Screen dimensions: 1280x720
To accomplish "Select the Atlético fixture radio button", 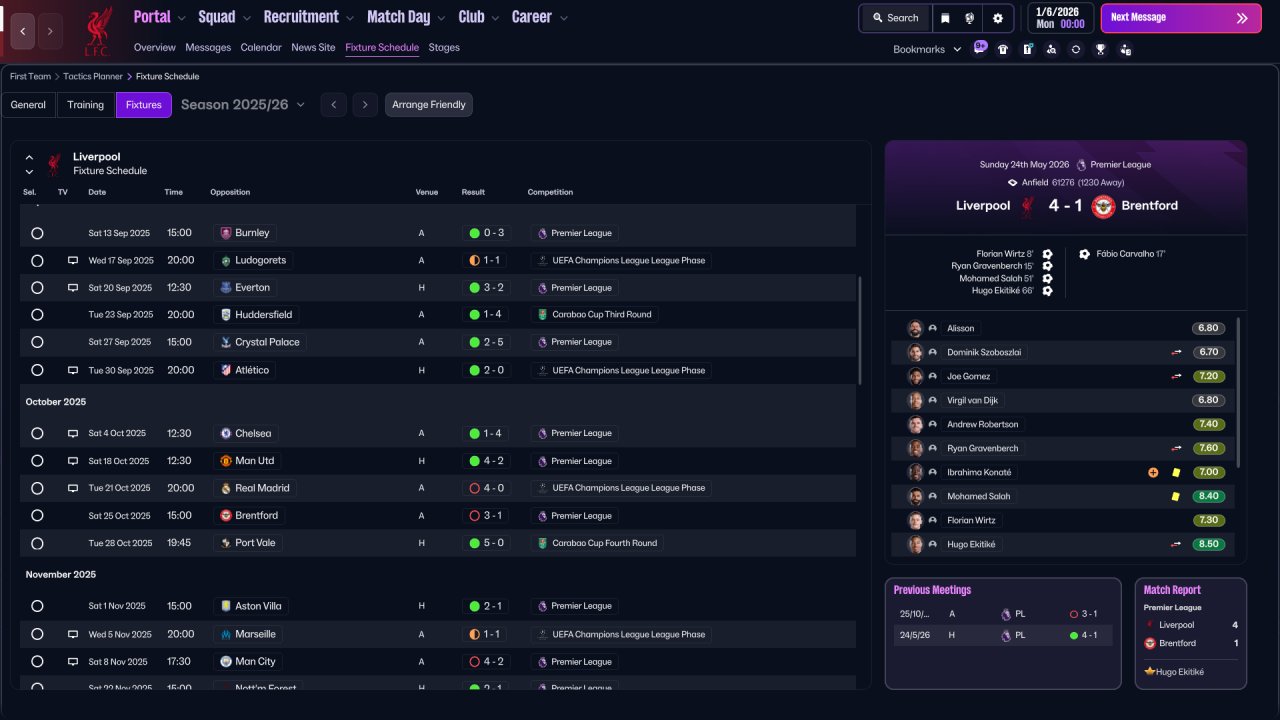I will (x=37, y=370).
